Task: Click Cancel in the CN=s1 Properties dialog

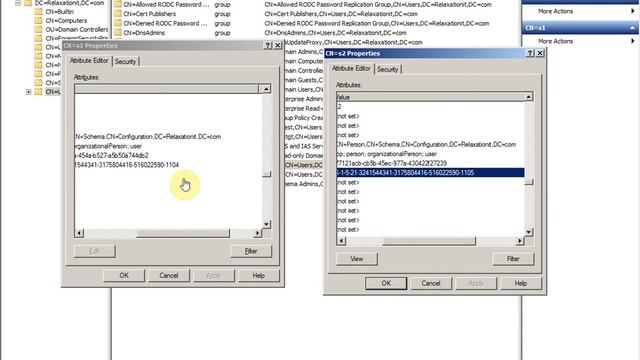Action: 169,276
